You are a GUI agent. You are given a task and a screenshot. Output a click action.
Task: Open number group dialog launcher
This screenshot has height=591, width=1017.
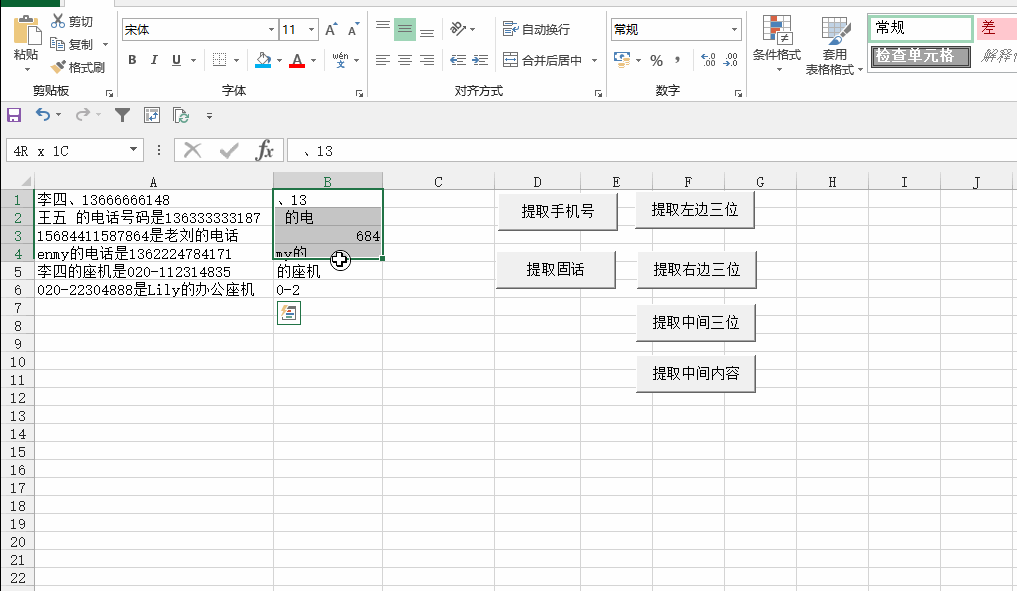pos(738,93)
